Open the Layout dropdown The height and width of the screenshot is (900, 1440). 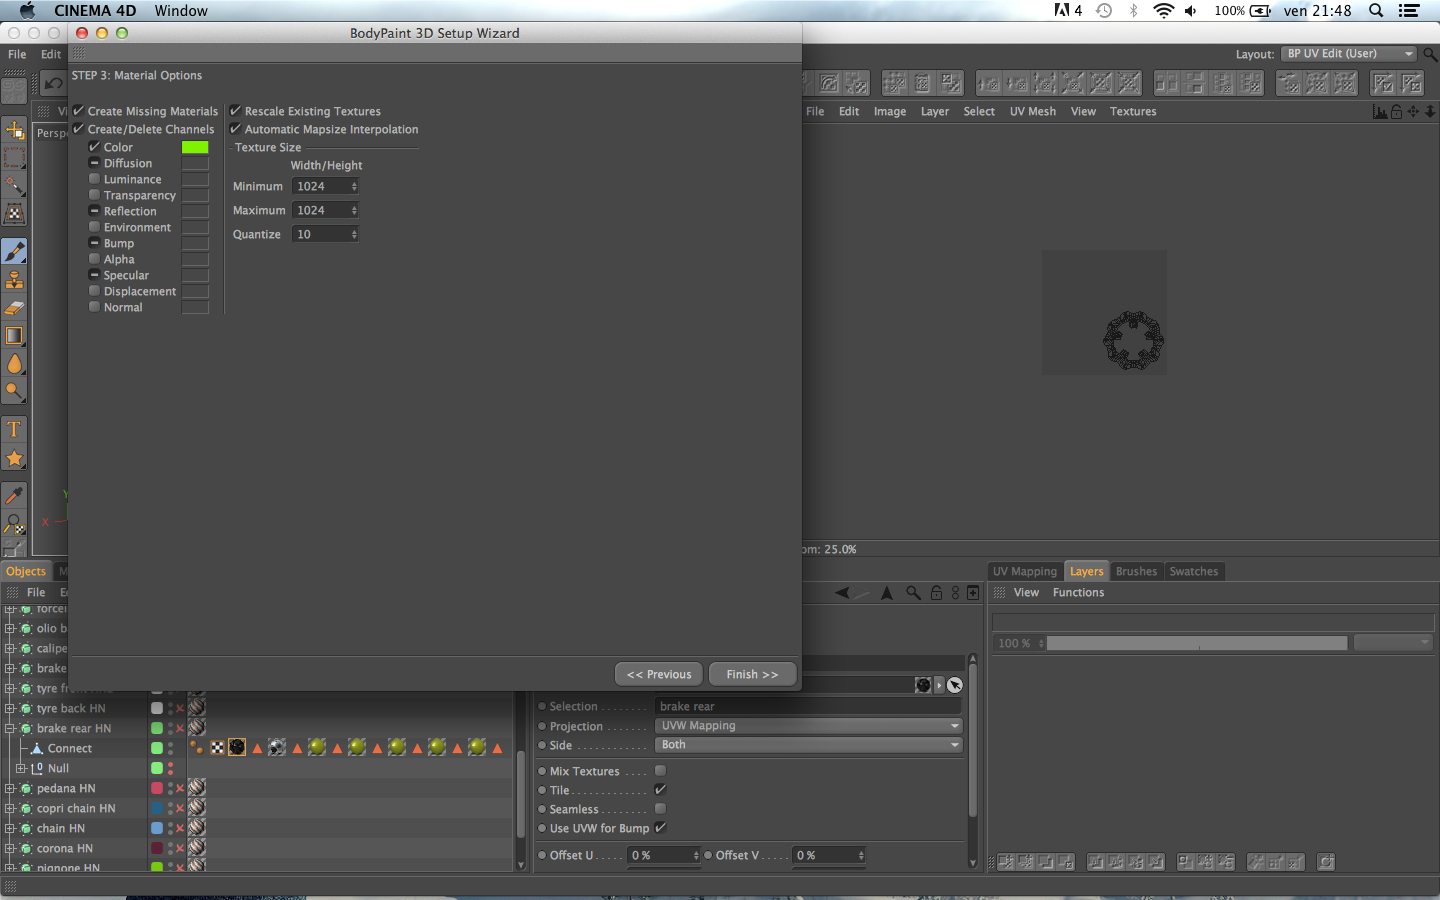point(1349,54)
